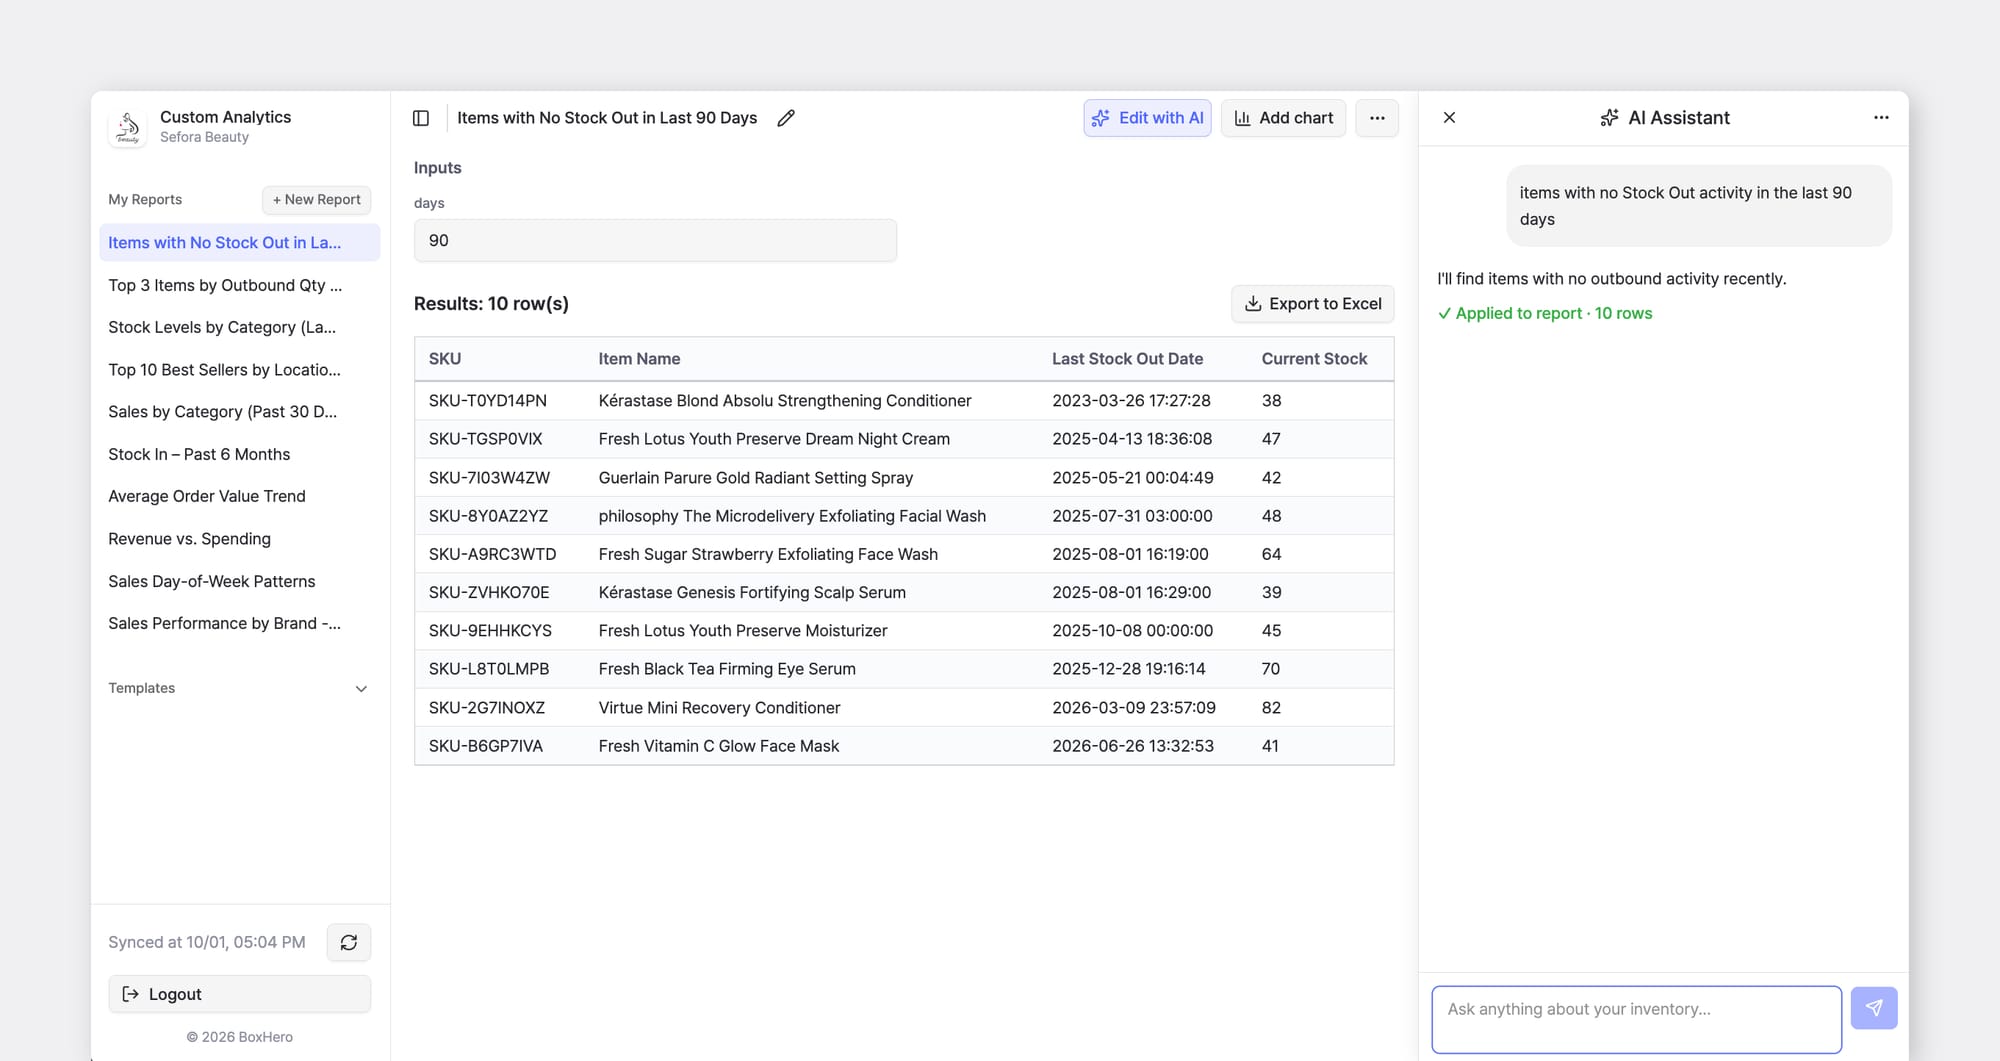
Task: Select cell SKU-T0YD14PN
Action: click(x=488, y=401)
